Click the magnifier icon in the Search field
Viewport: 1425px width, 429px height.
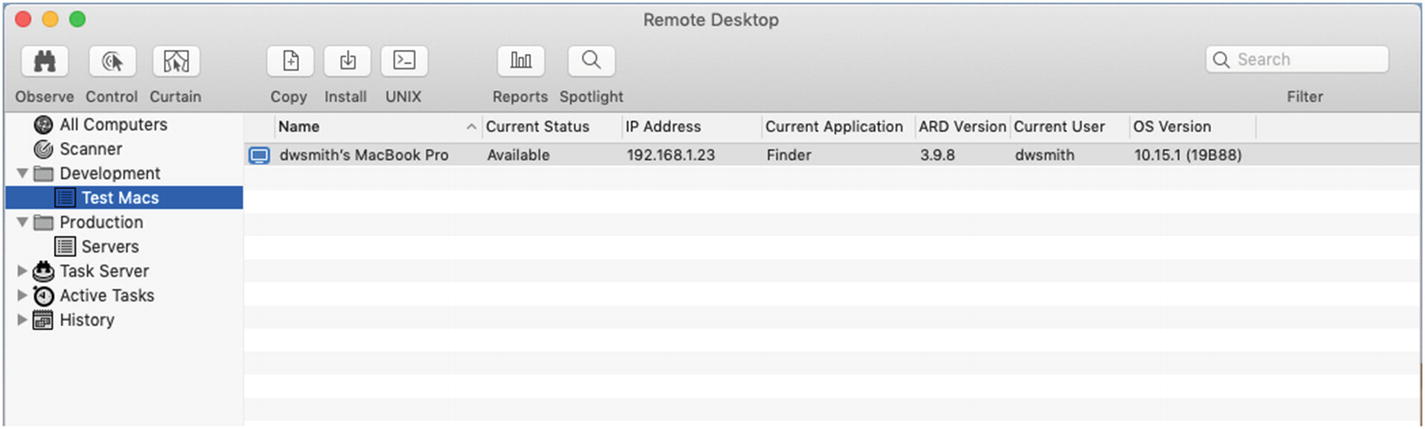pyautogui.click(x=1221, y=60)
